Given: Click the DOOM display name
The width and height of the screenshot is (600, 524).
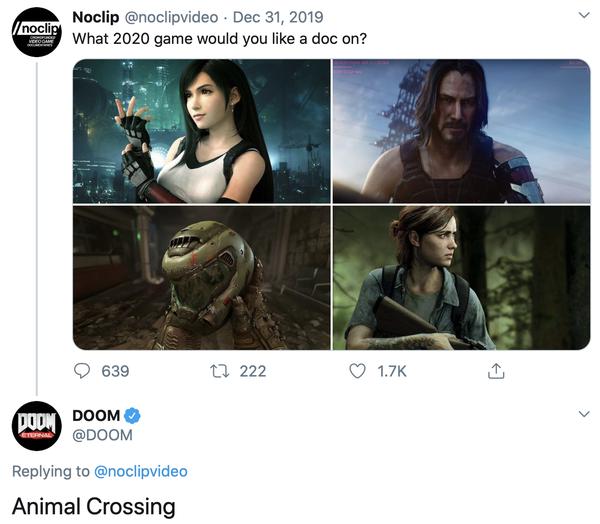Looking at the screenshot, I should click(96, 416).
